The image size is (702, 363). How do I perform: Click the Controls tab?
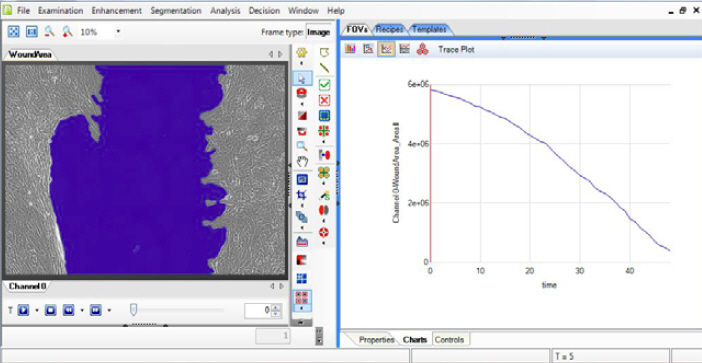[449, 340]
